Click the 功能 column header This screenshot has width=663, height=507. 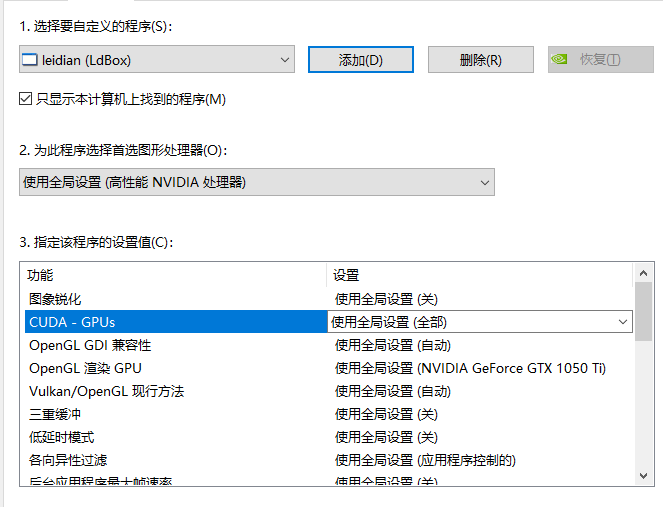click(x=41, y=275)
